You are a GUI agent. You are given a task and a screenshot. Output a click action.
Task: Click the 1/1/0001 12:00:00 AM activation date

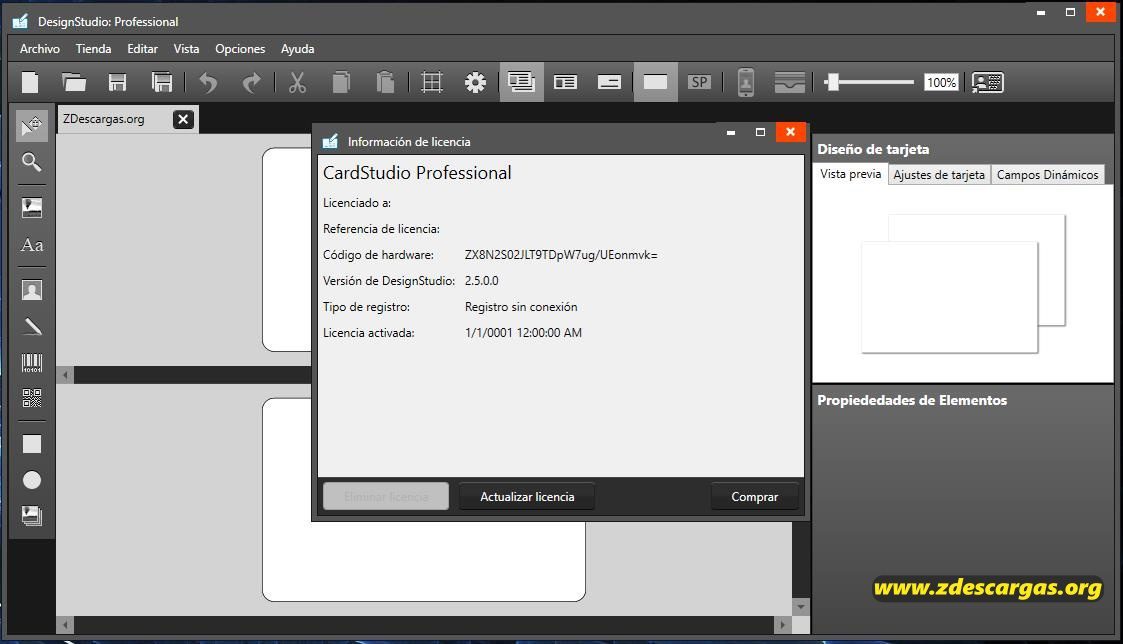point(523,332)
